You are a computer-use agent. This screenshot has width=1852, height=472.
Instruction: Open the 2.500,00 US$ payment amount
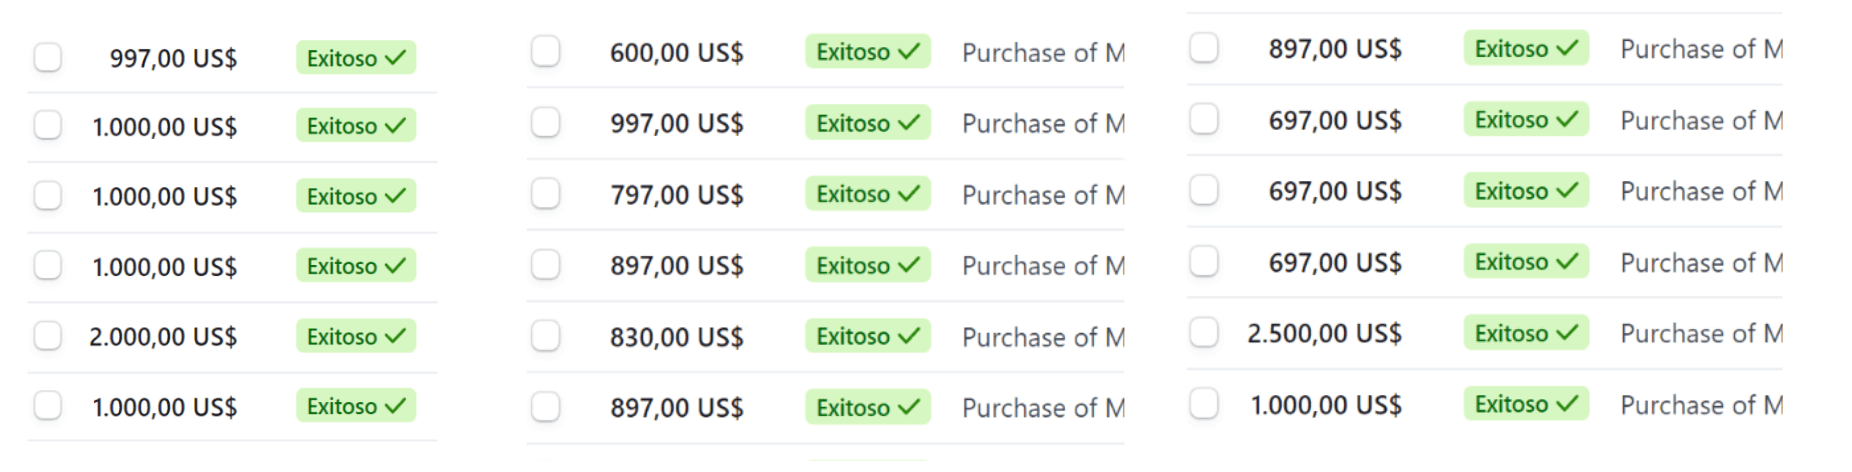[1324, 333]
